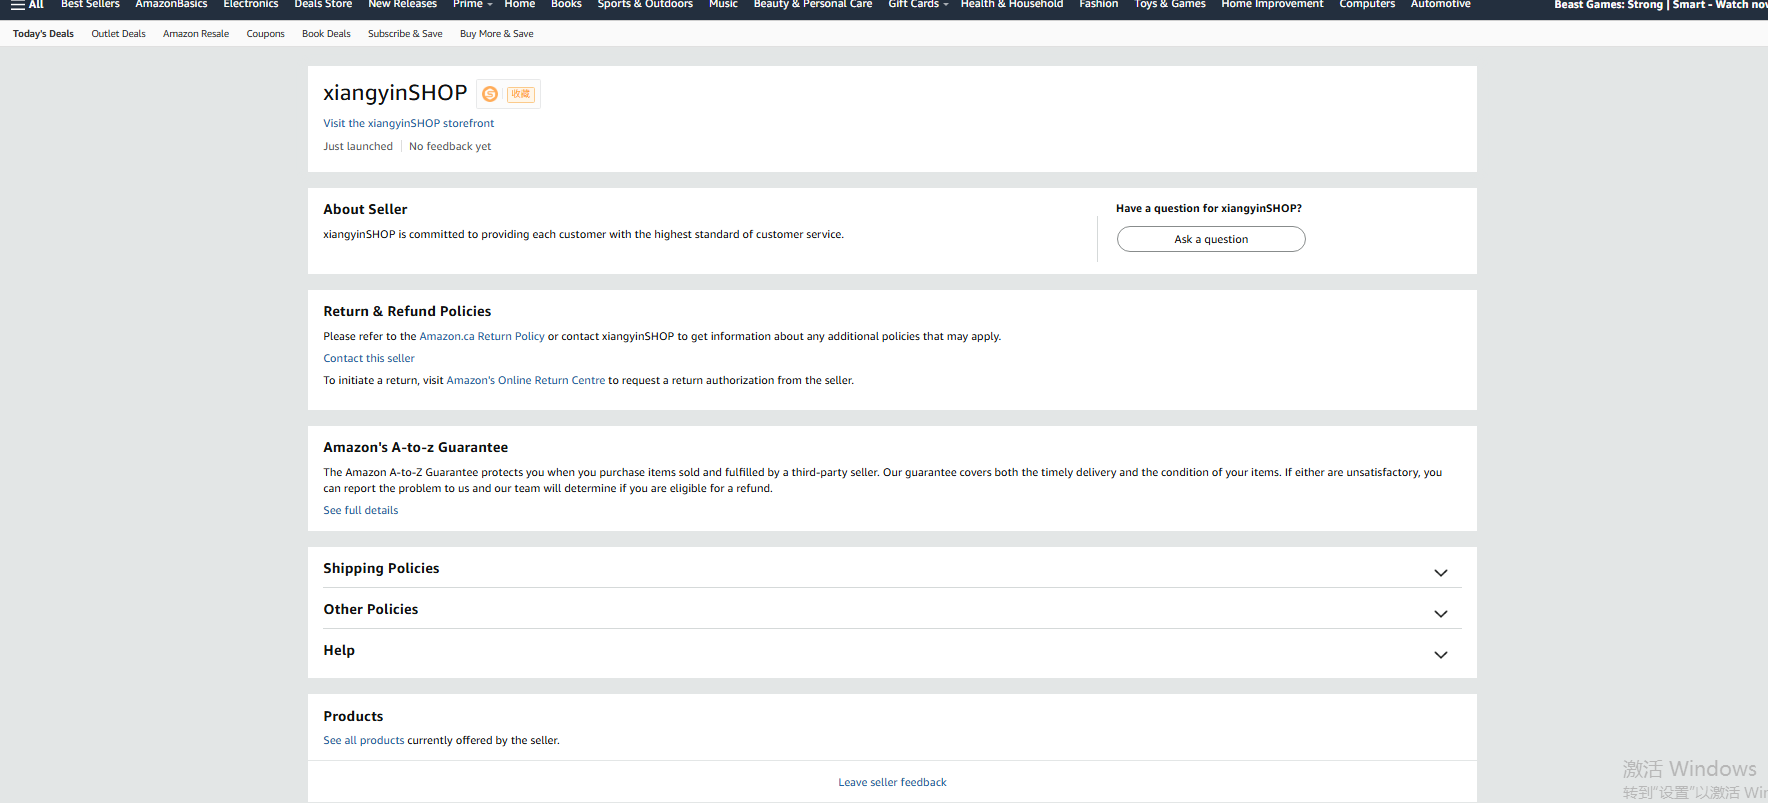Open the Books category
1768x803 pixels.
[566, 5]
